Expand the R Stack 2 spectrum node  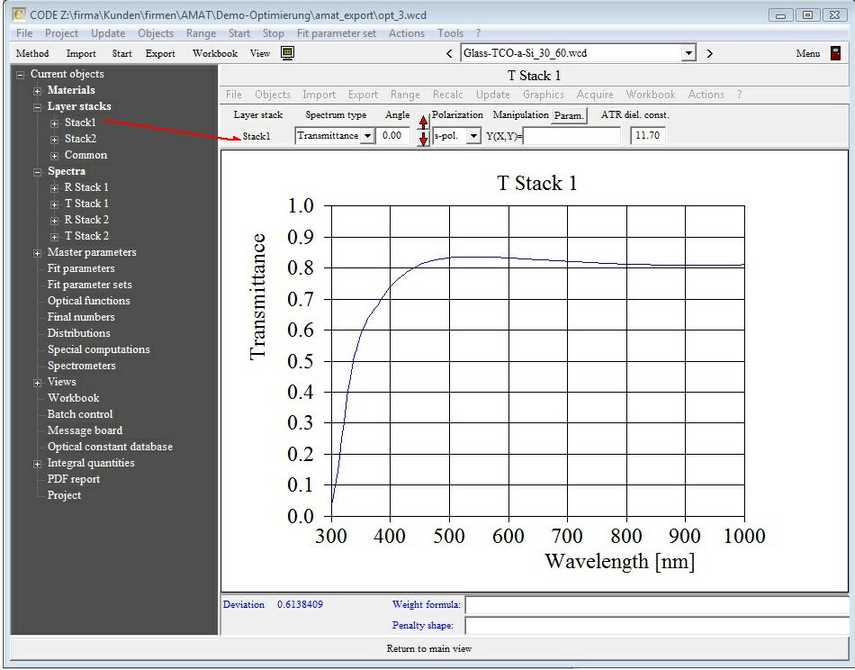point(55,221)
